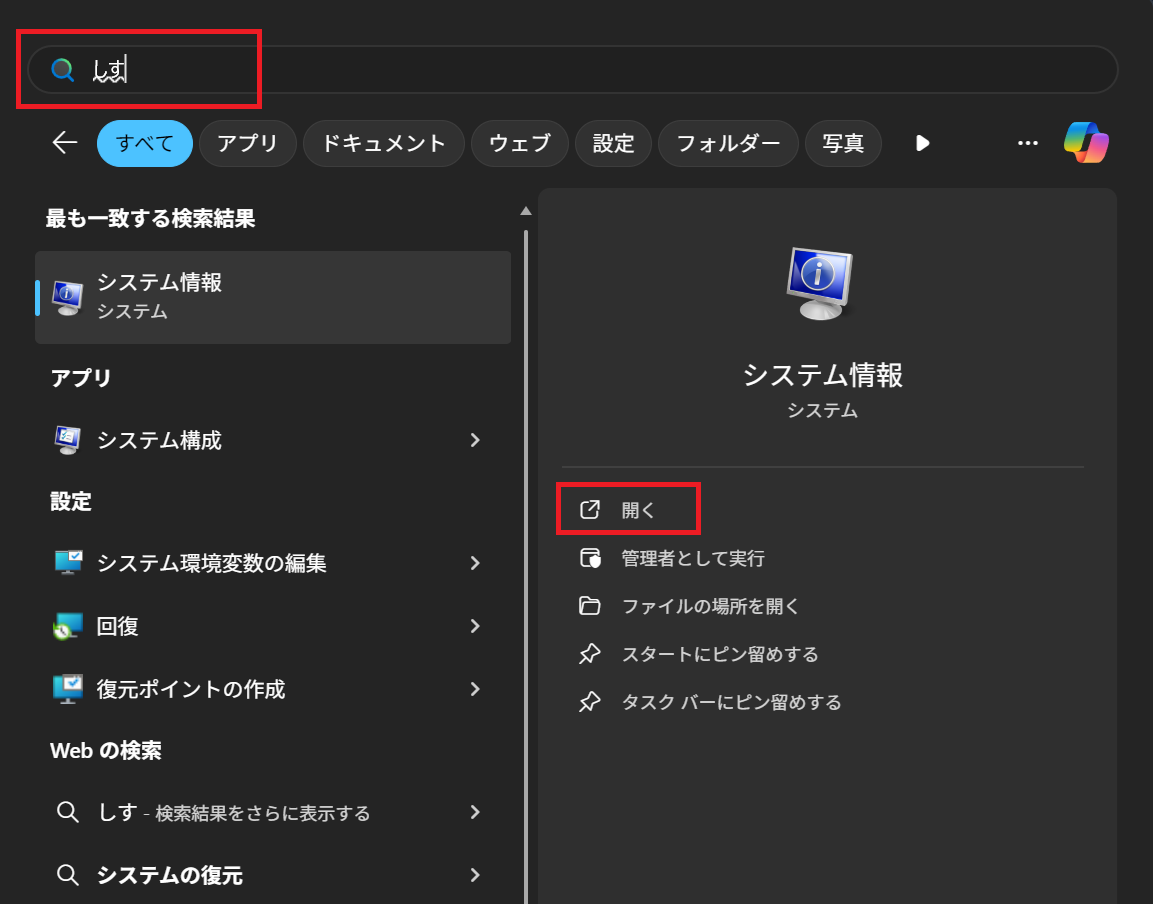Switch to the 設定 filter tab
The width and height of the screenshot is (1153, 904).
tap(613, 143)
